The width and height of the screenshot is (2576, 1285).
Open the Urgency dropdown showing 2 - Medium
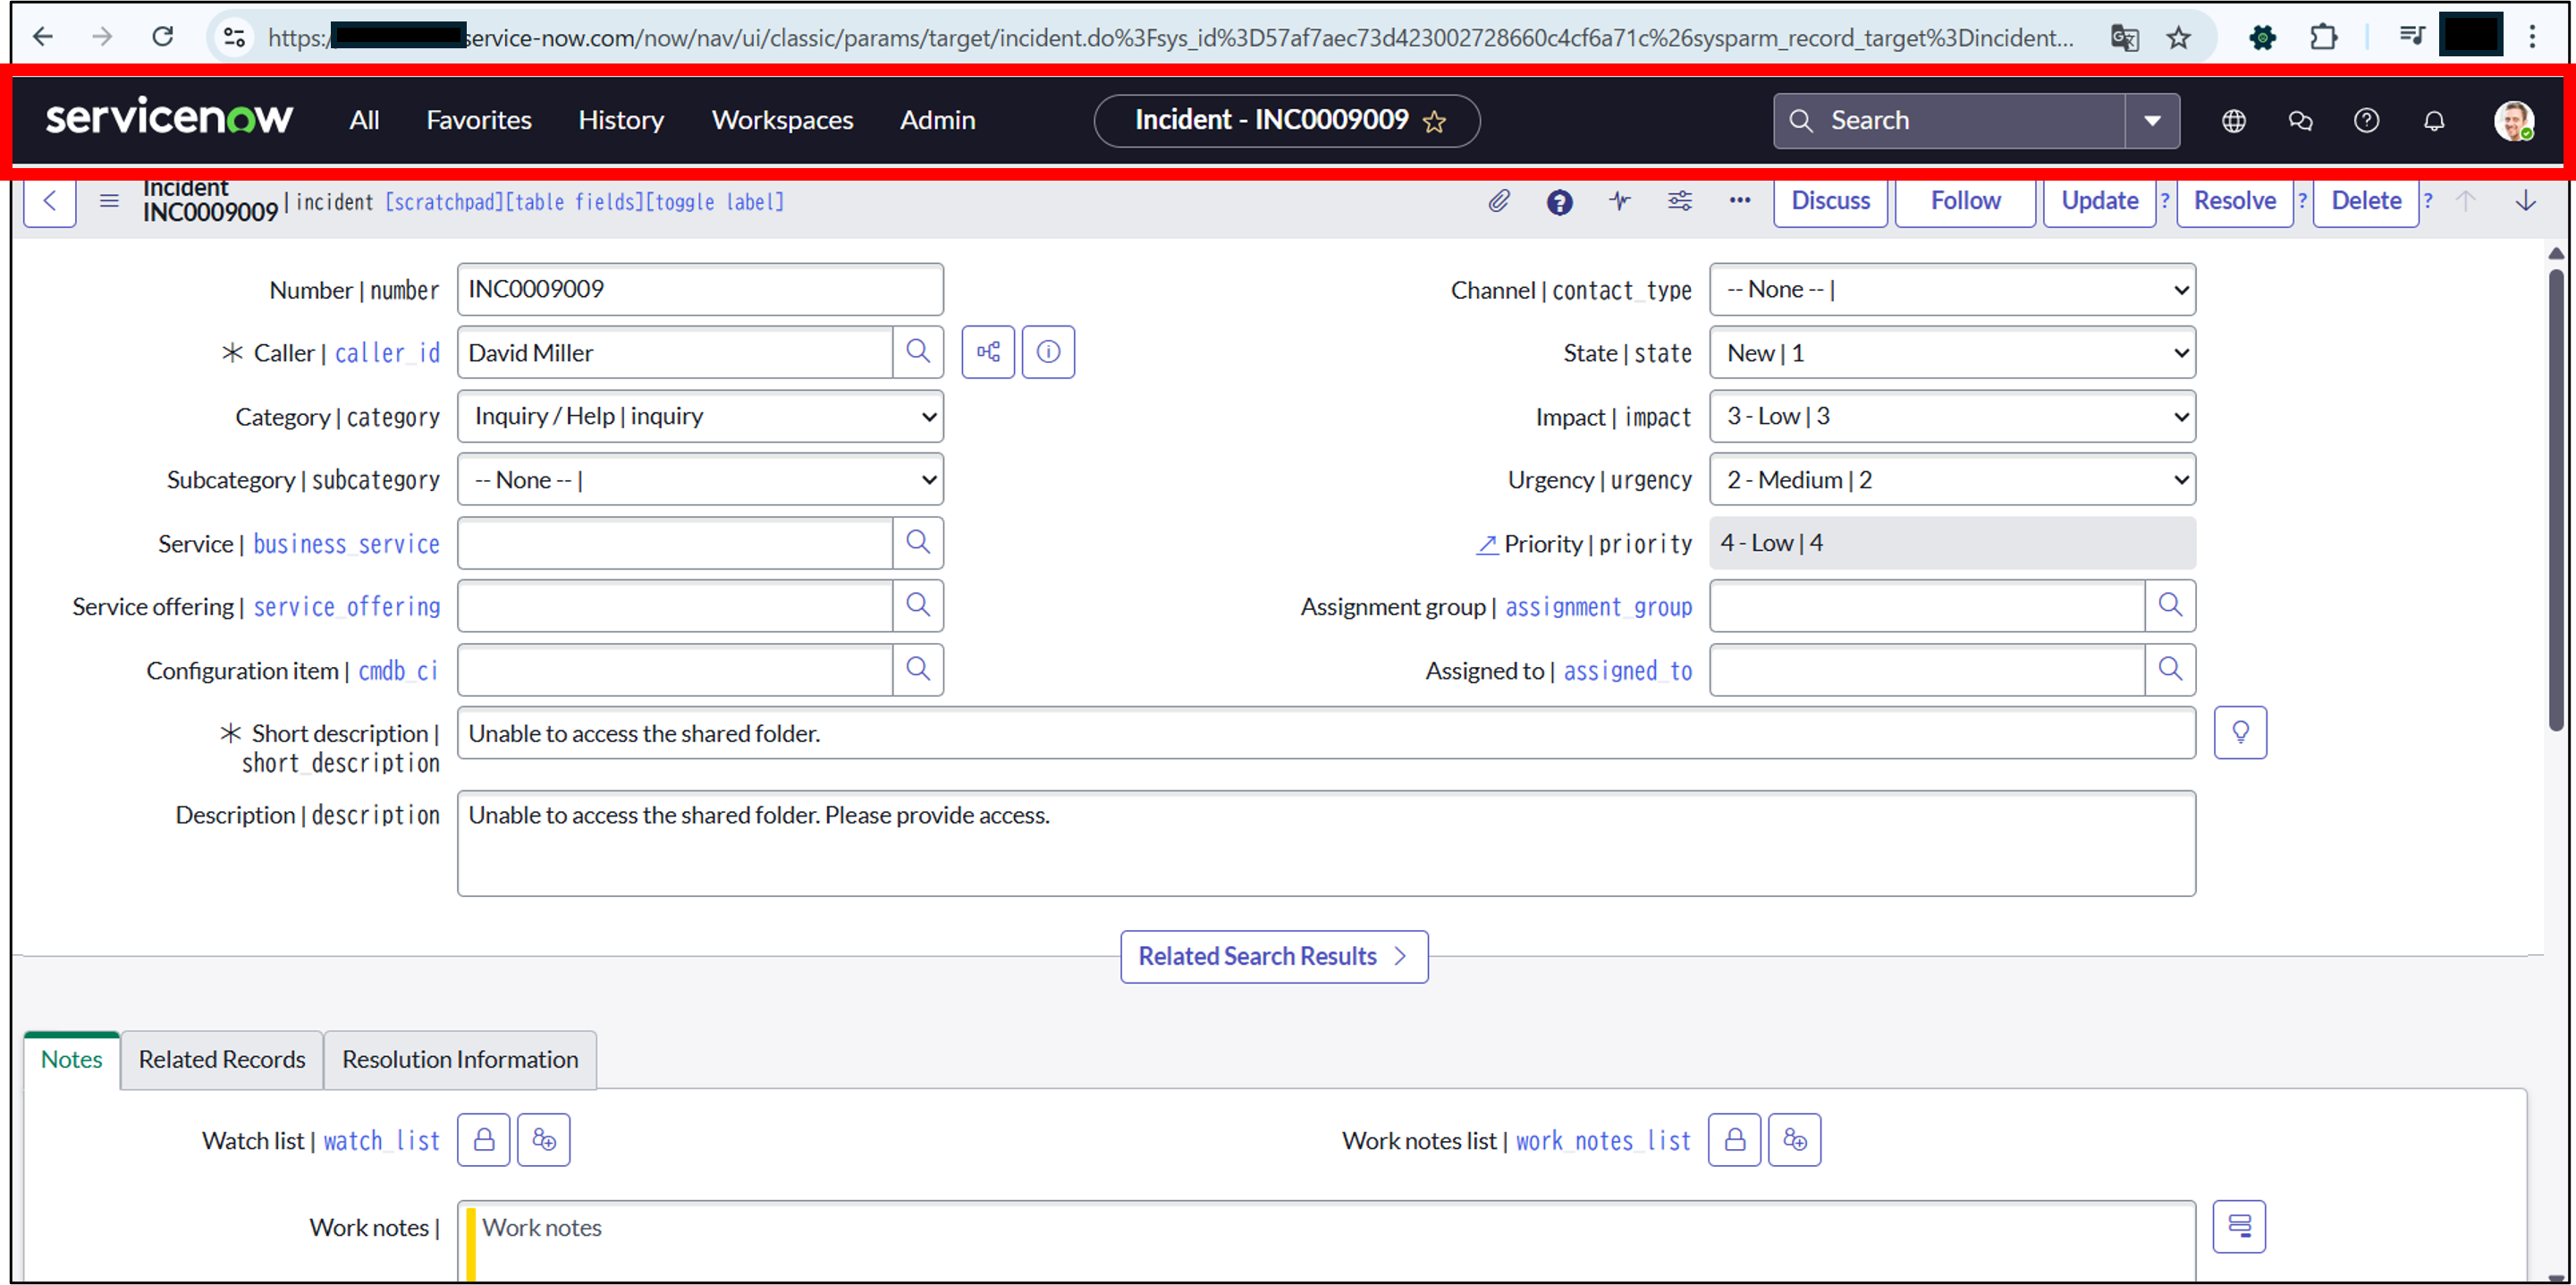[x=1952, y=480]
